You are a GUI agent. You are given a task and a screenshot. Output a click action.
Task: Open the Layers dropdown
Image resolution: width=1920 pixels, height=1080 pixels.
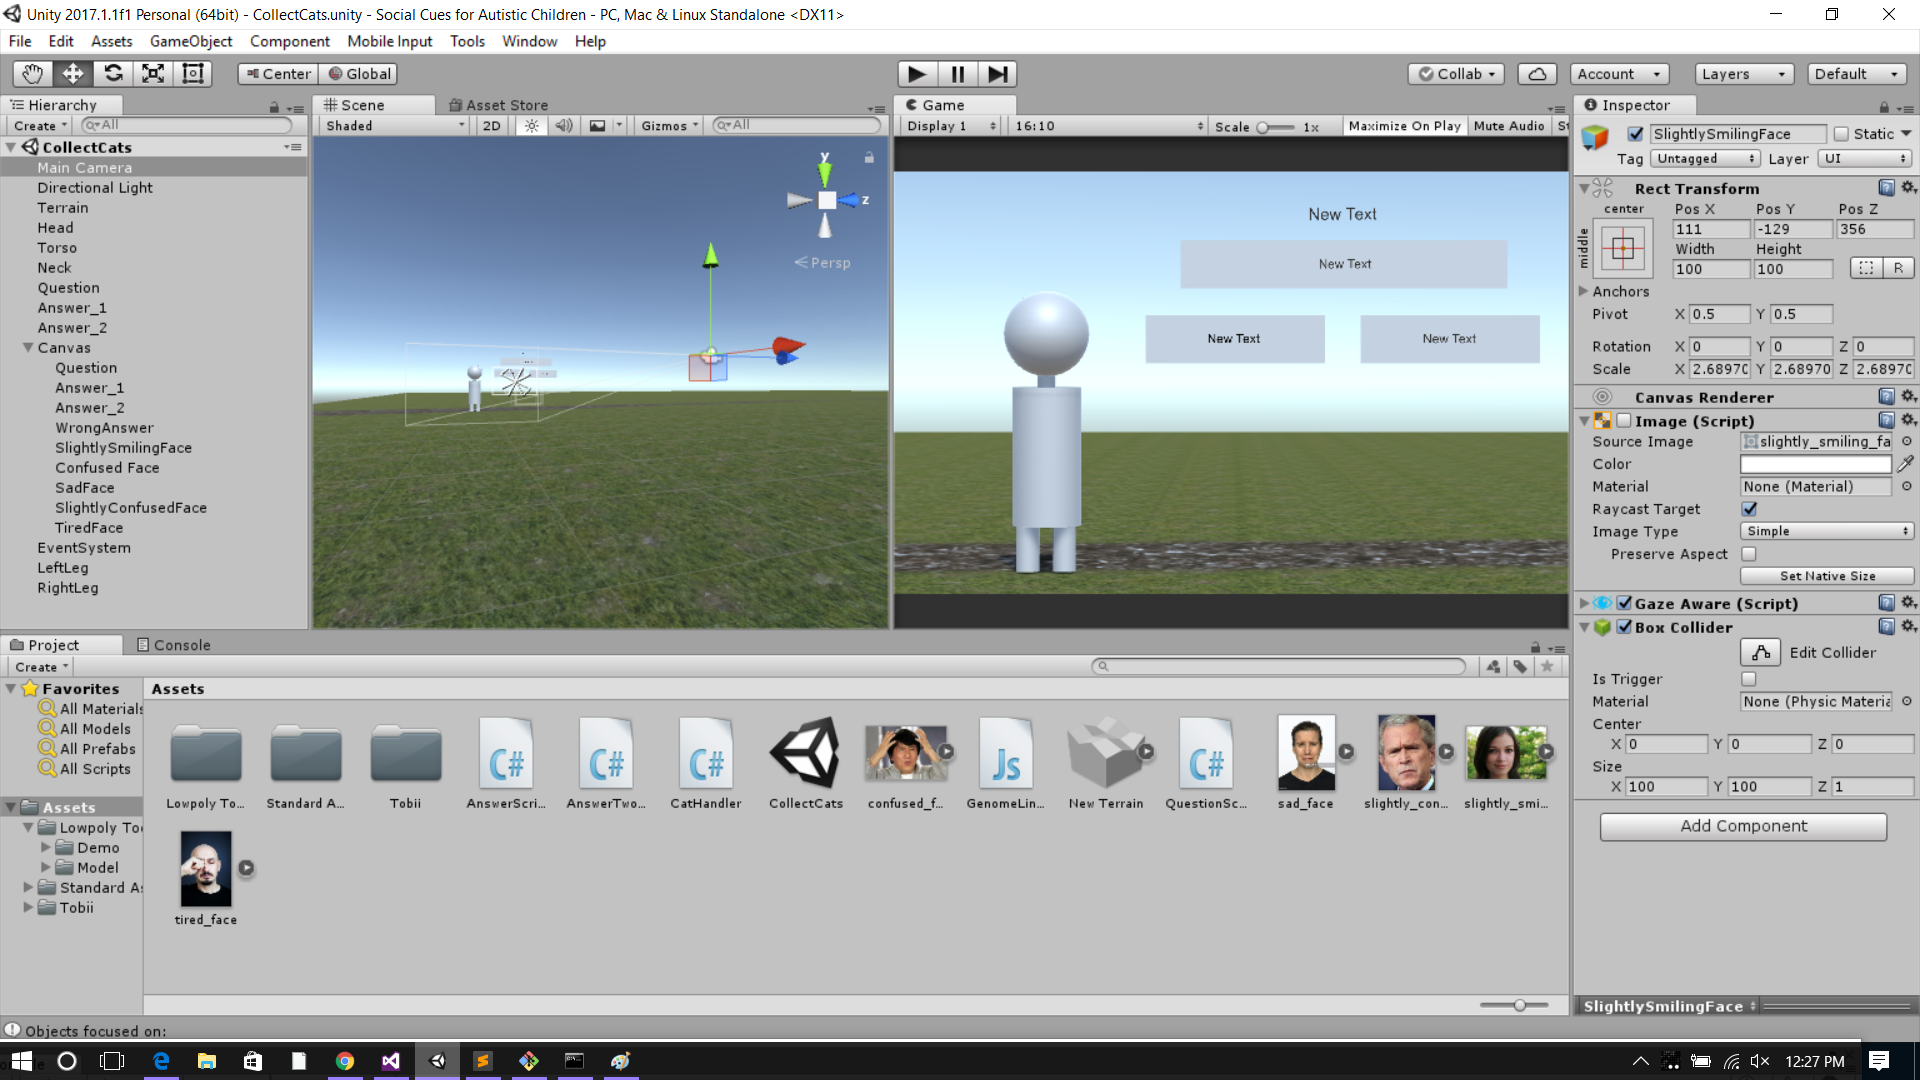coord(1743,74)
